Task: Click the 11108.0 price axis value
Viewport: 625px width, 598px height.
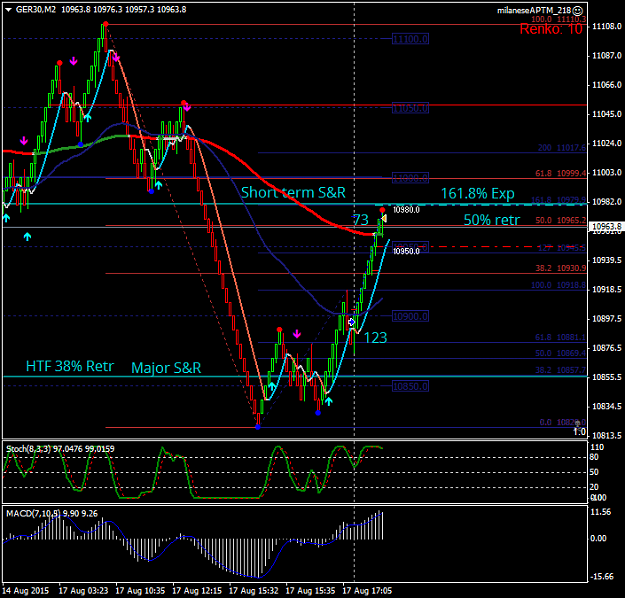Action: click(607, 26)
